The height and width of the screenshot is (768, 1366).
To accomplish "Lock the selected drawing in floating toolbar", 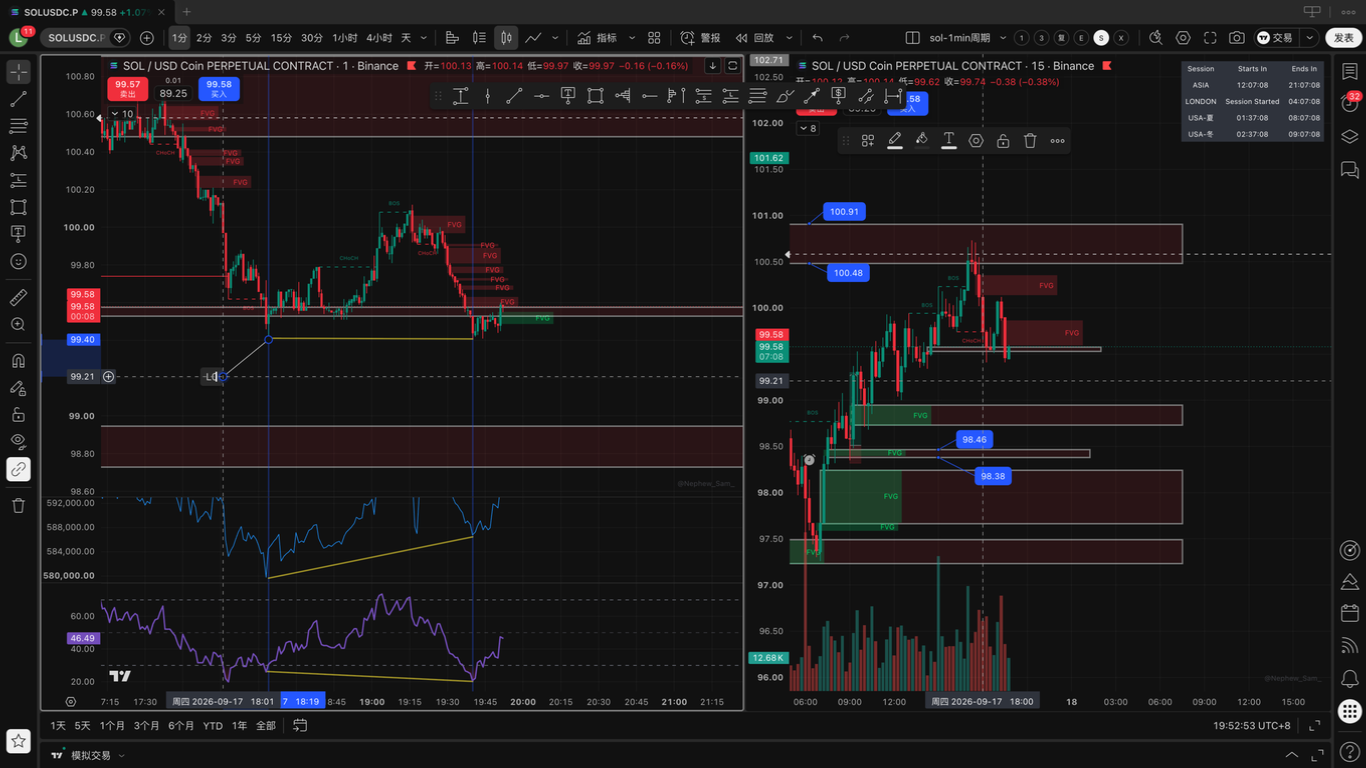I will (x=1003, y=141).
